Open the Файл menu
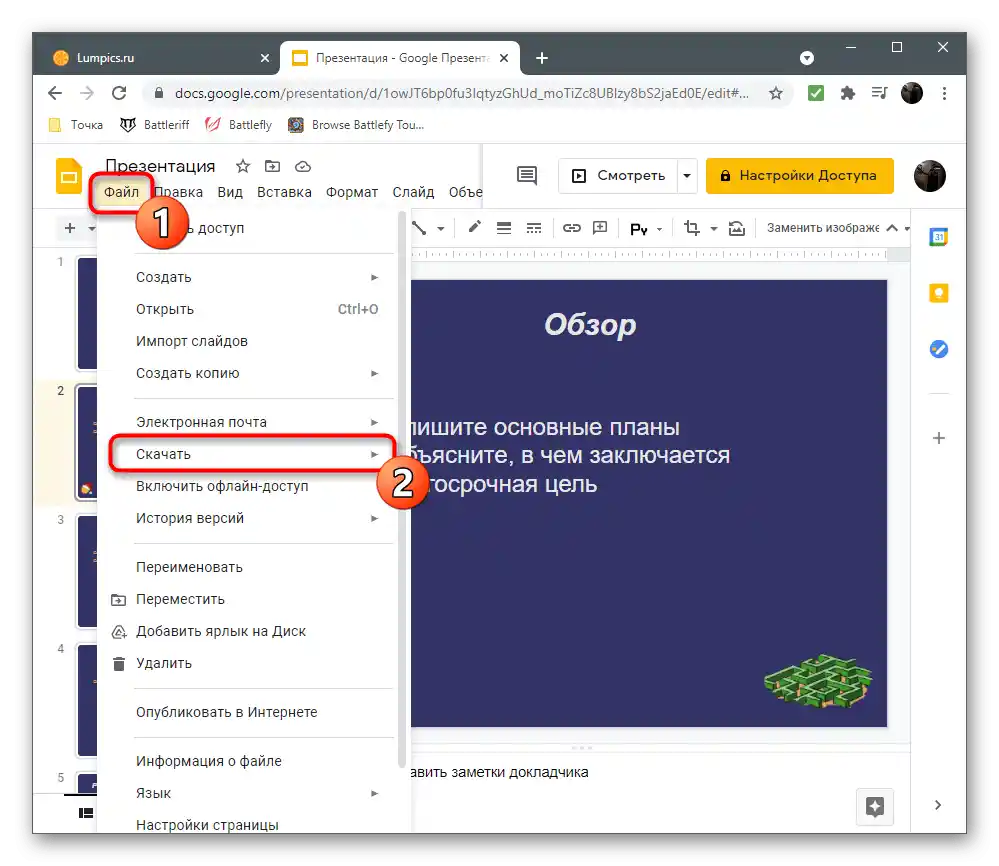Viewport: 999px width, 866px height. 121,192
